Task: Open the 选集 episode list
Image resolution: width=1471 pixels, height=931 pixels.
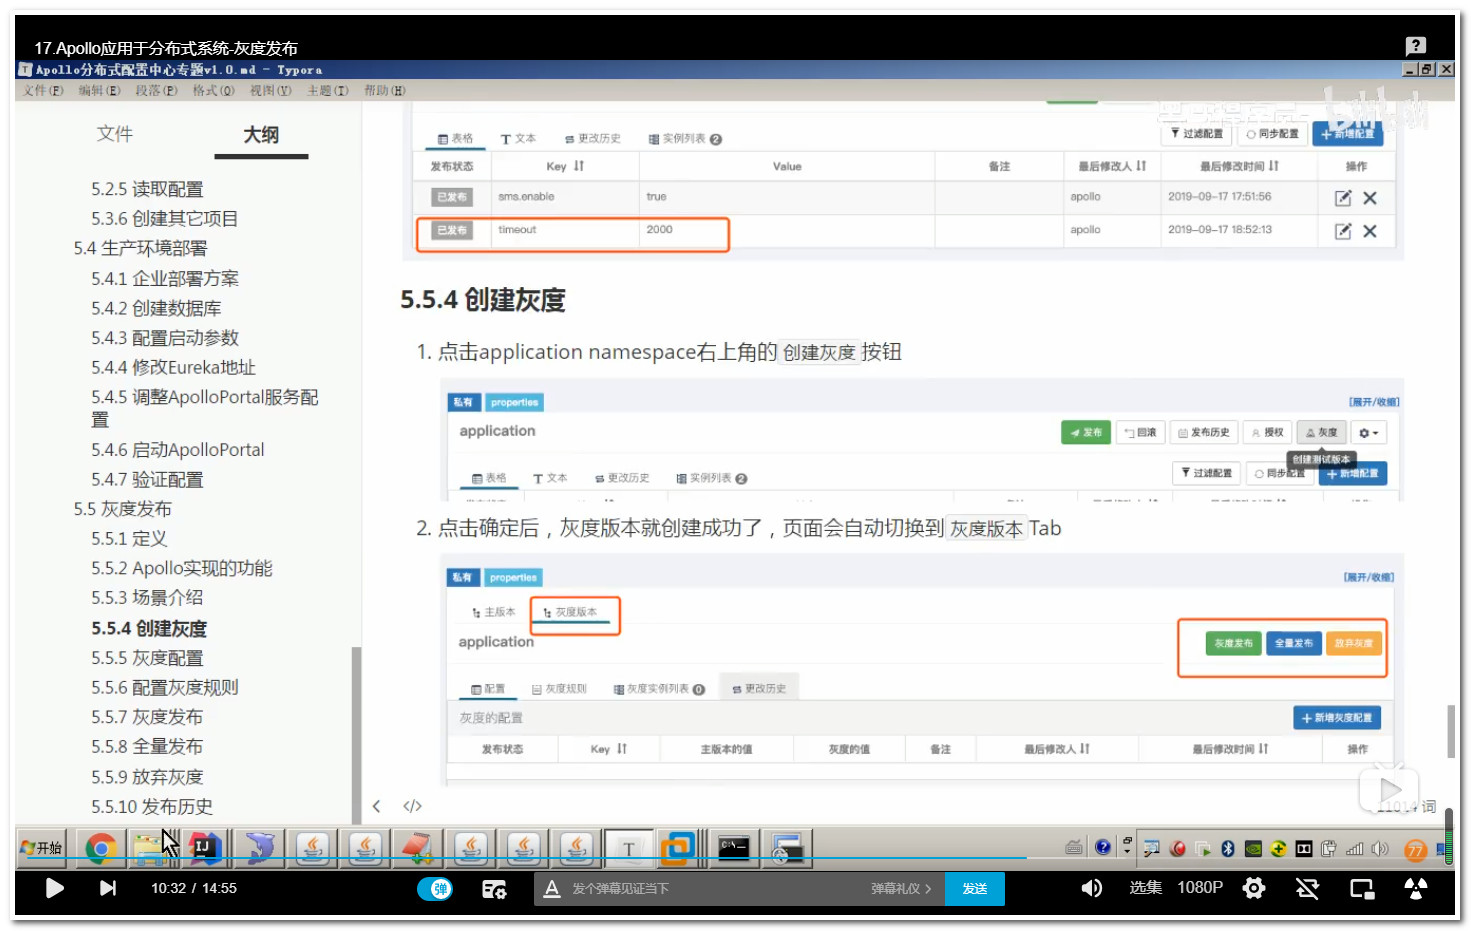Action: point(1145,888)
